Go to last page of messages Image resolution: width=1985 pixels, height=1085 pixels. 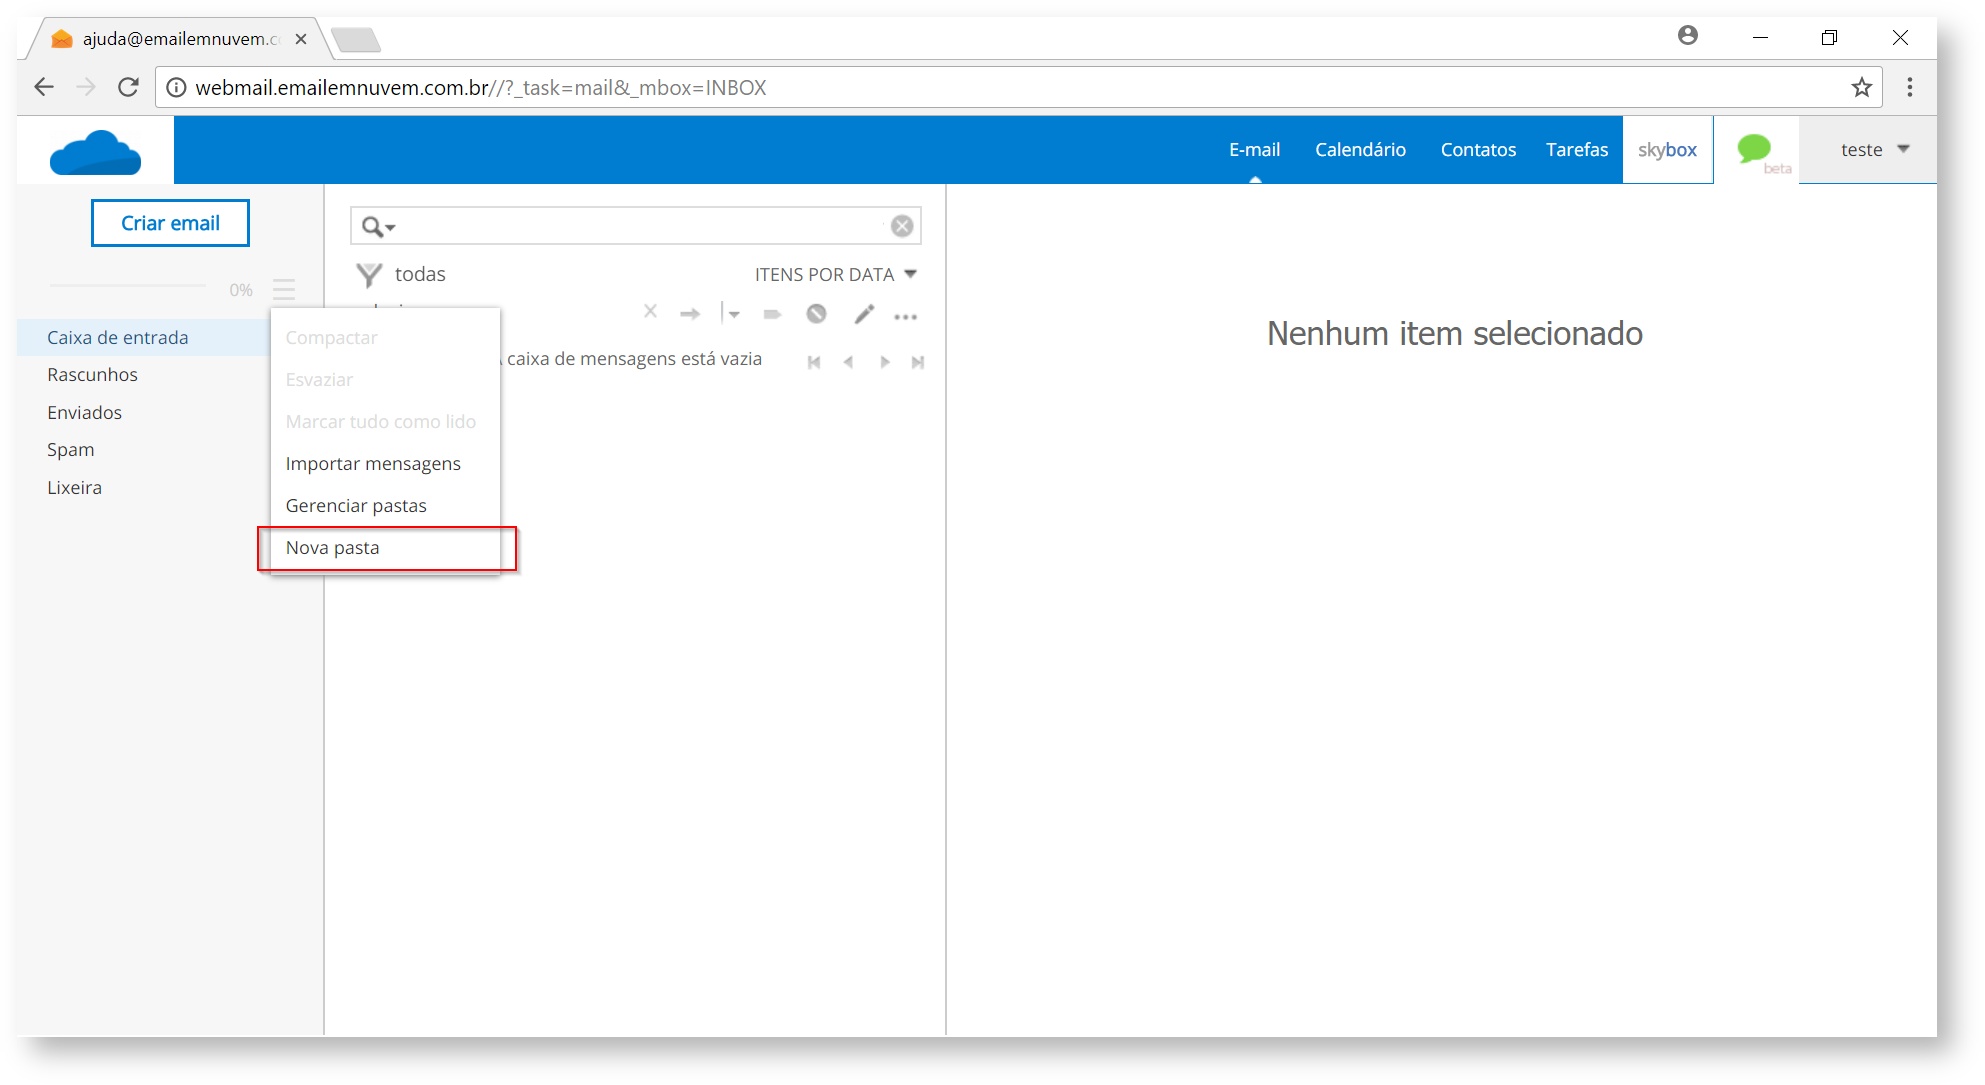click(917, 362)
